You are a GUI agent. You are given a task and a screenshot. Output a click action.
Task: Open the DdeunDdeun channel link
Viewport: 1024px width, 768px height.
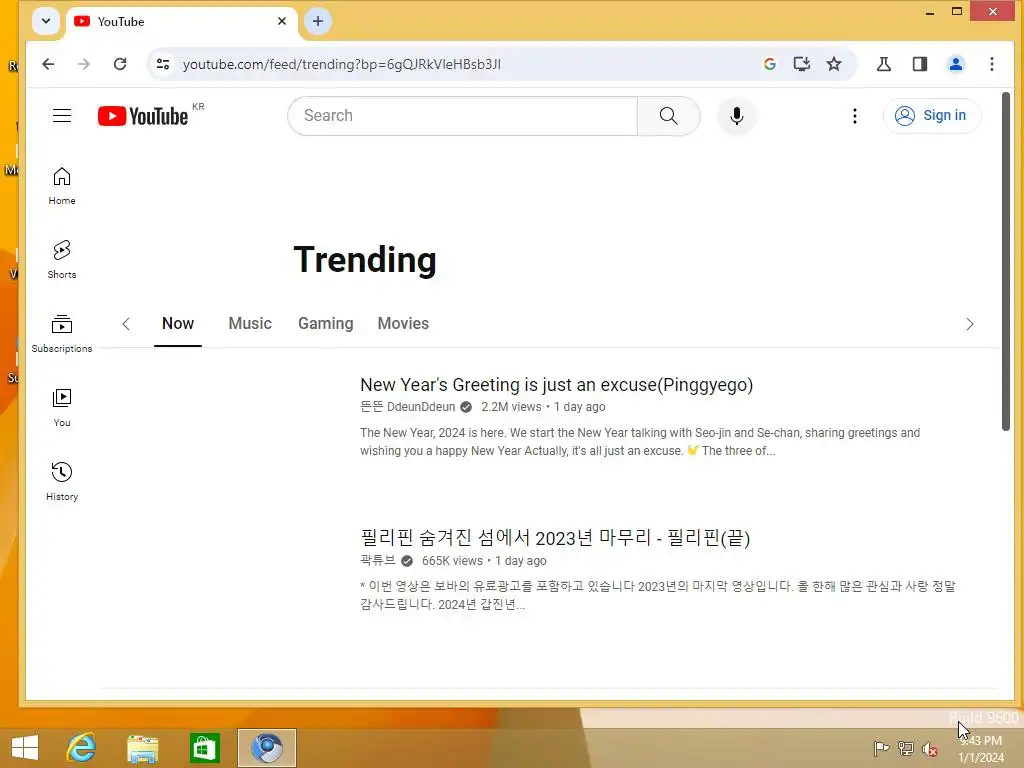click(408, 407)
